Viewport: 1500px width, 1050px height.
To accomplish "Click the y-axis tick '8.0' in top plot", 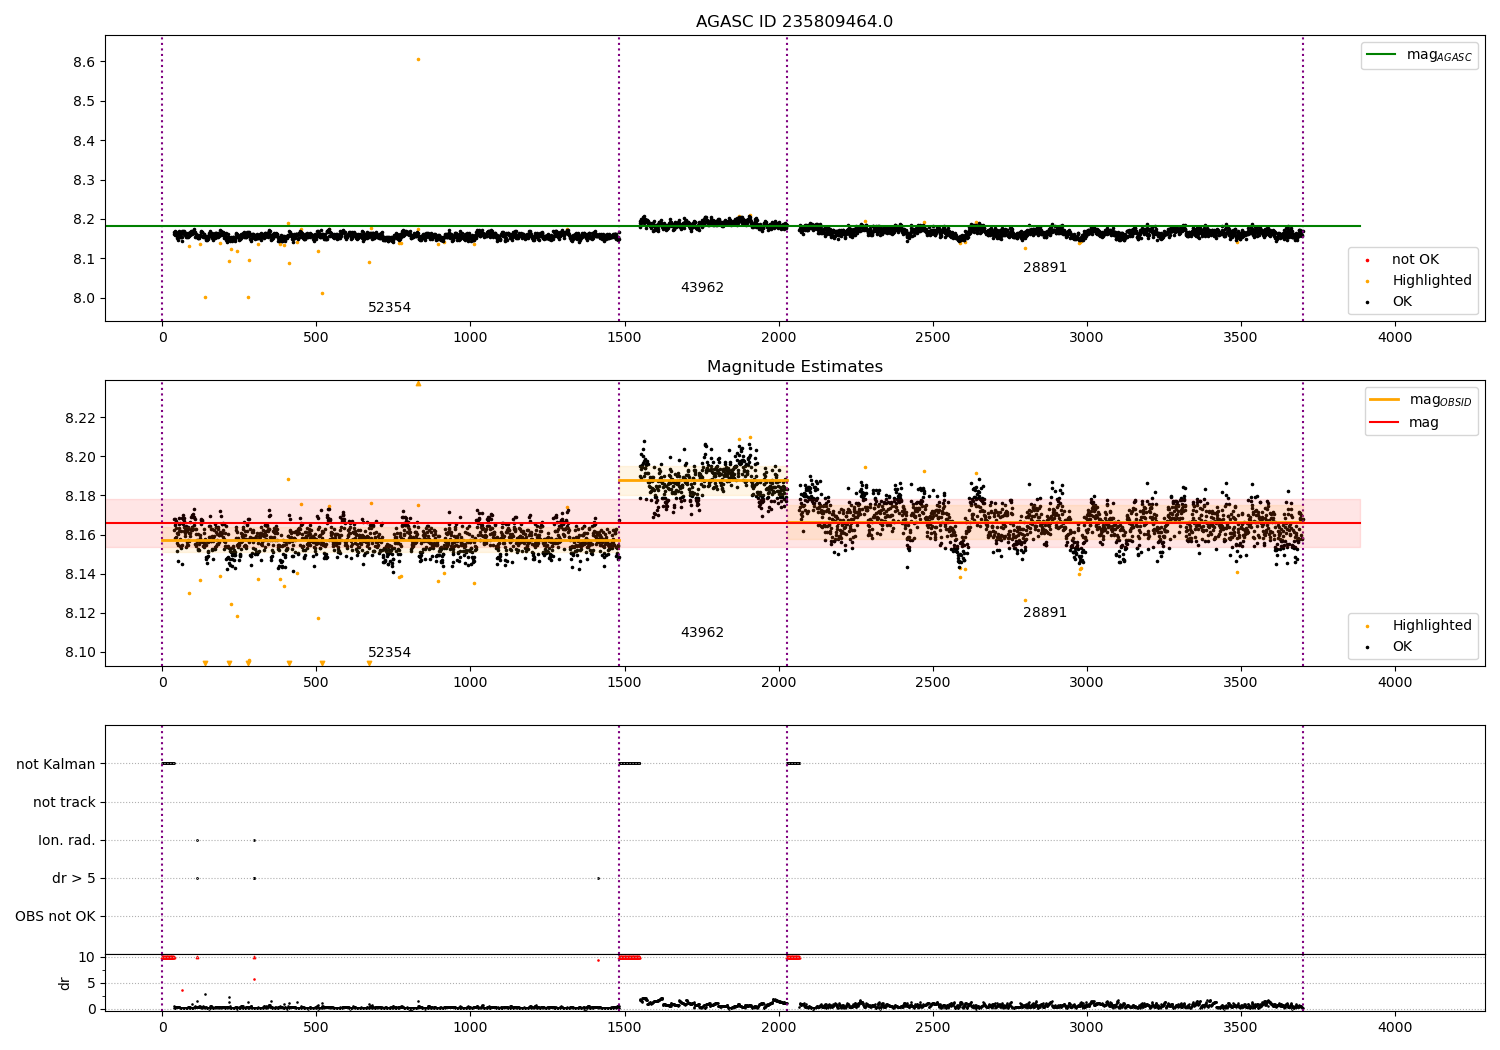I will click(84, 298).
